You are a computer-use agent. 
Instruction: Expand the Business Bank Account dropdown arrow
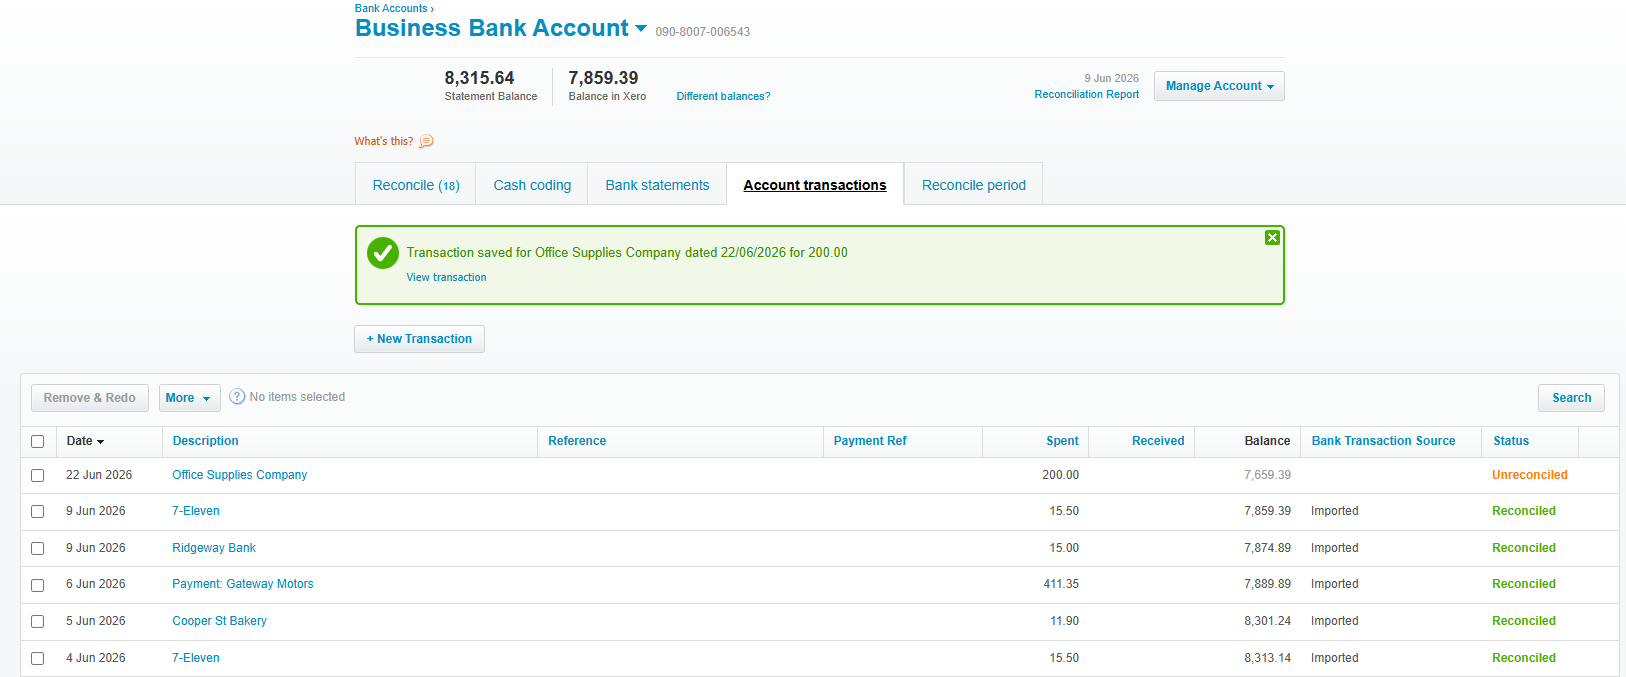coord(641,28)
